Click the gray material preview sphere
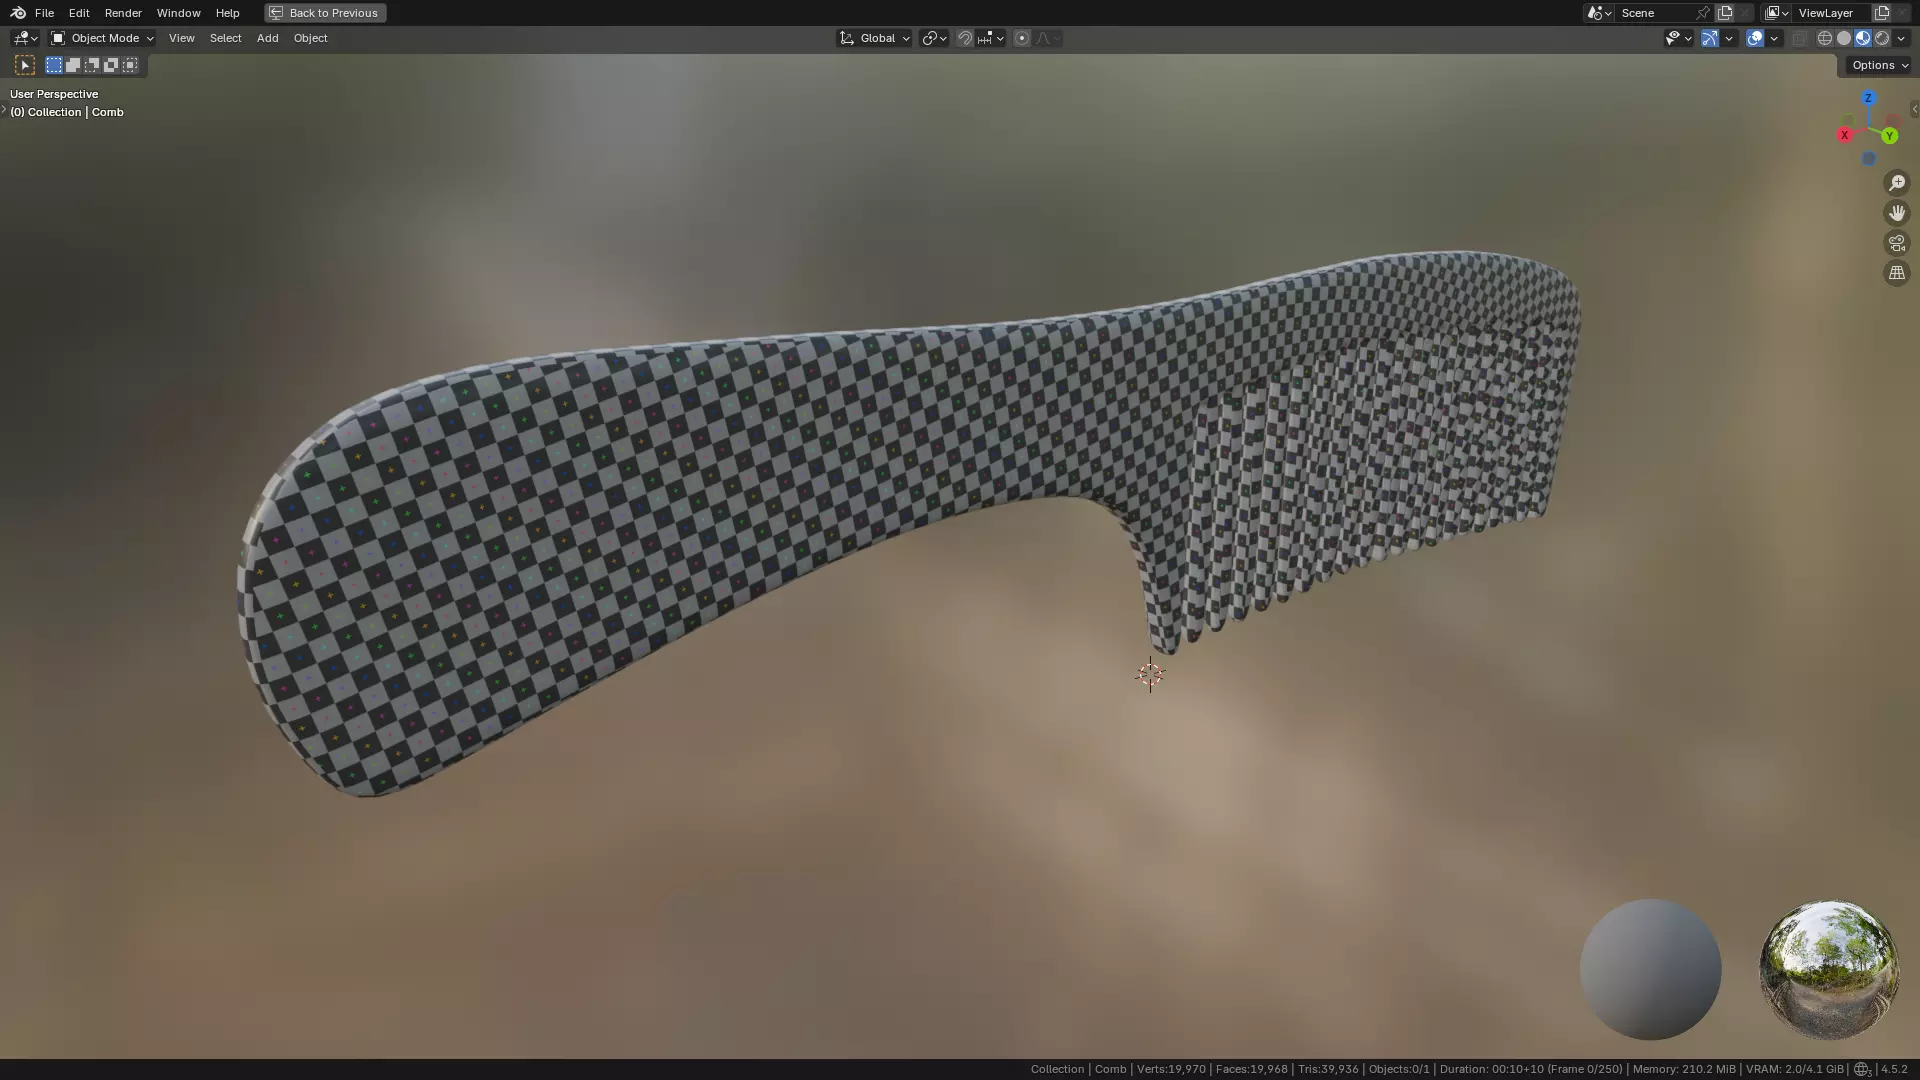Viewport: 1920px width, 1080px height. tap(1650, 969)
